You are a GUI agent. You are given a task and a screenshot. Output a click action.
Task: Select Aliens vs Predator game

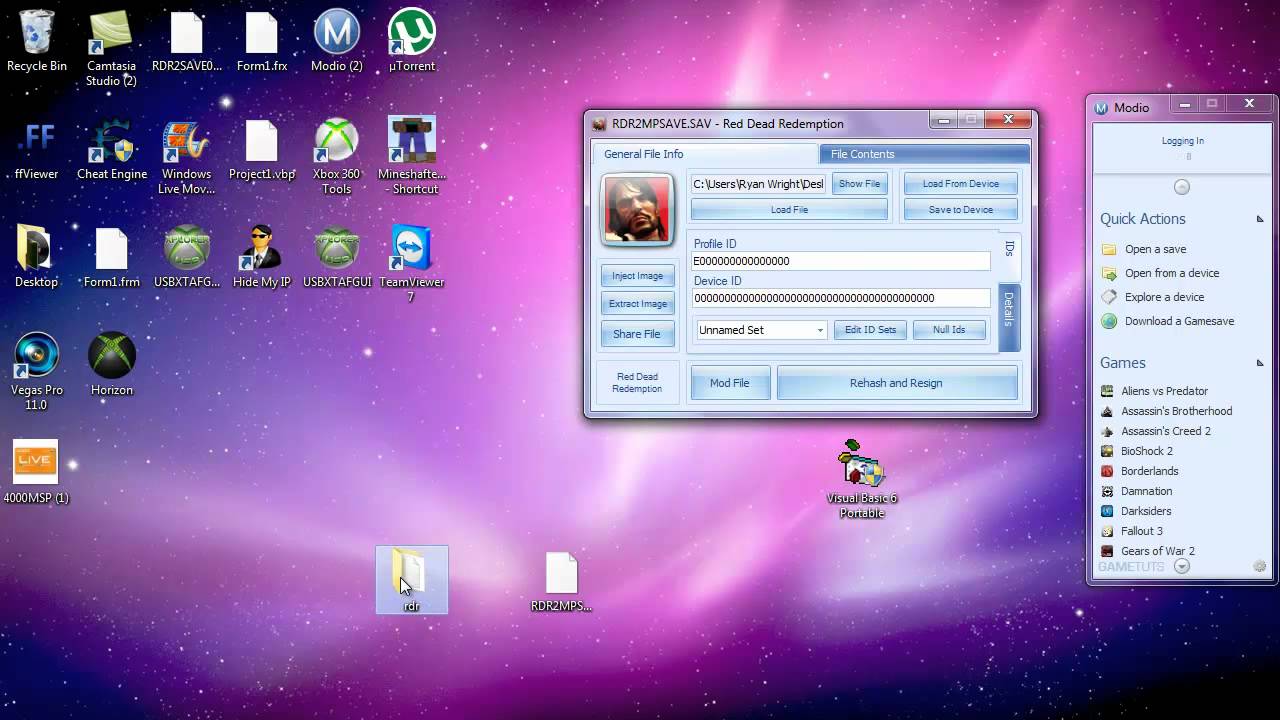(1154, 391)
